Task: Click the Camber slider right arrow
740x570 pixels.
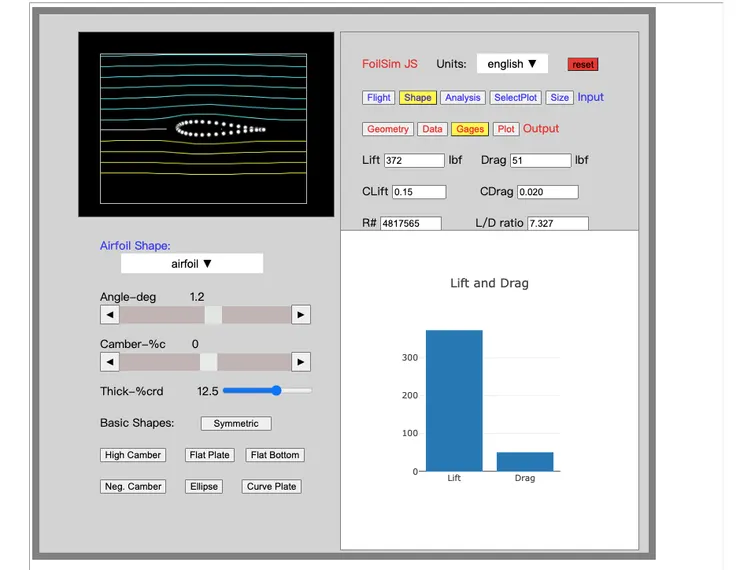Action: coord(301,362)
